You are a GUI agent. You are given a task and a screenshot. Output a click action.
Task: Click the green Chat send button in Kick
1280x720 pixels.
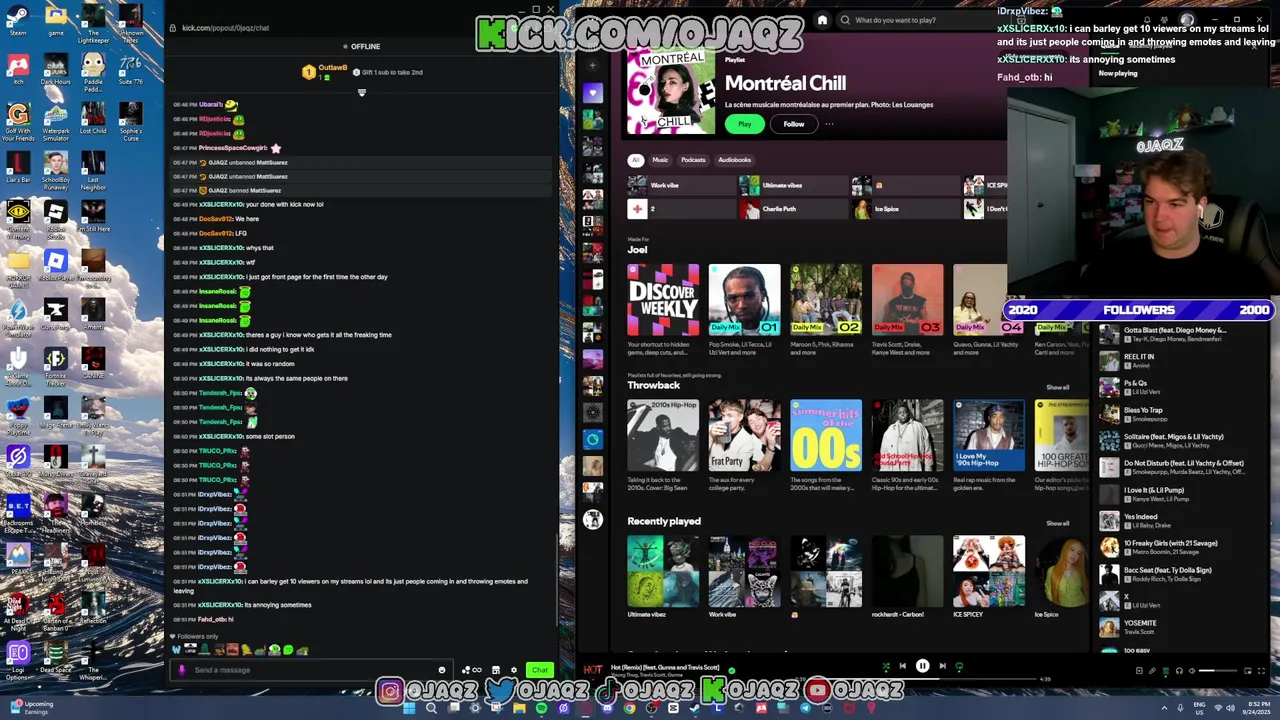coord(540,670)
